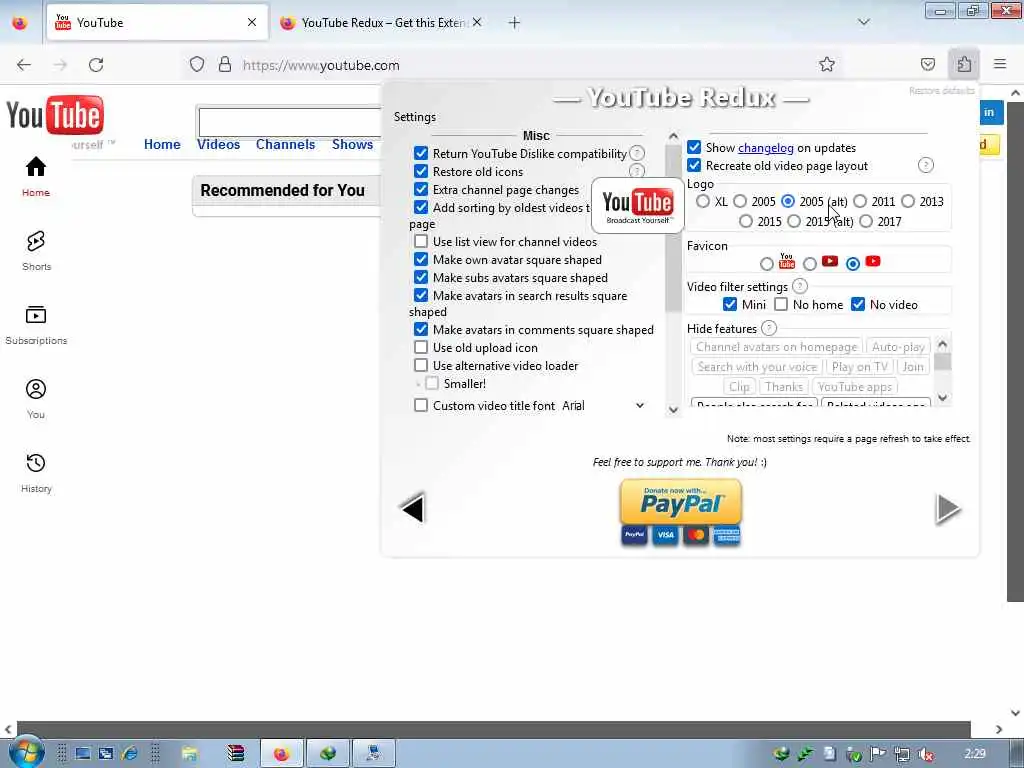Toggle Show changelog on updates checkbox
Viewport: 1024px width, 768px height.
tap(694, 148)
